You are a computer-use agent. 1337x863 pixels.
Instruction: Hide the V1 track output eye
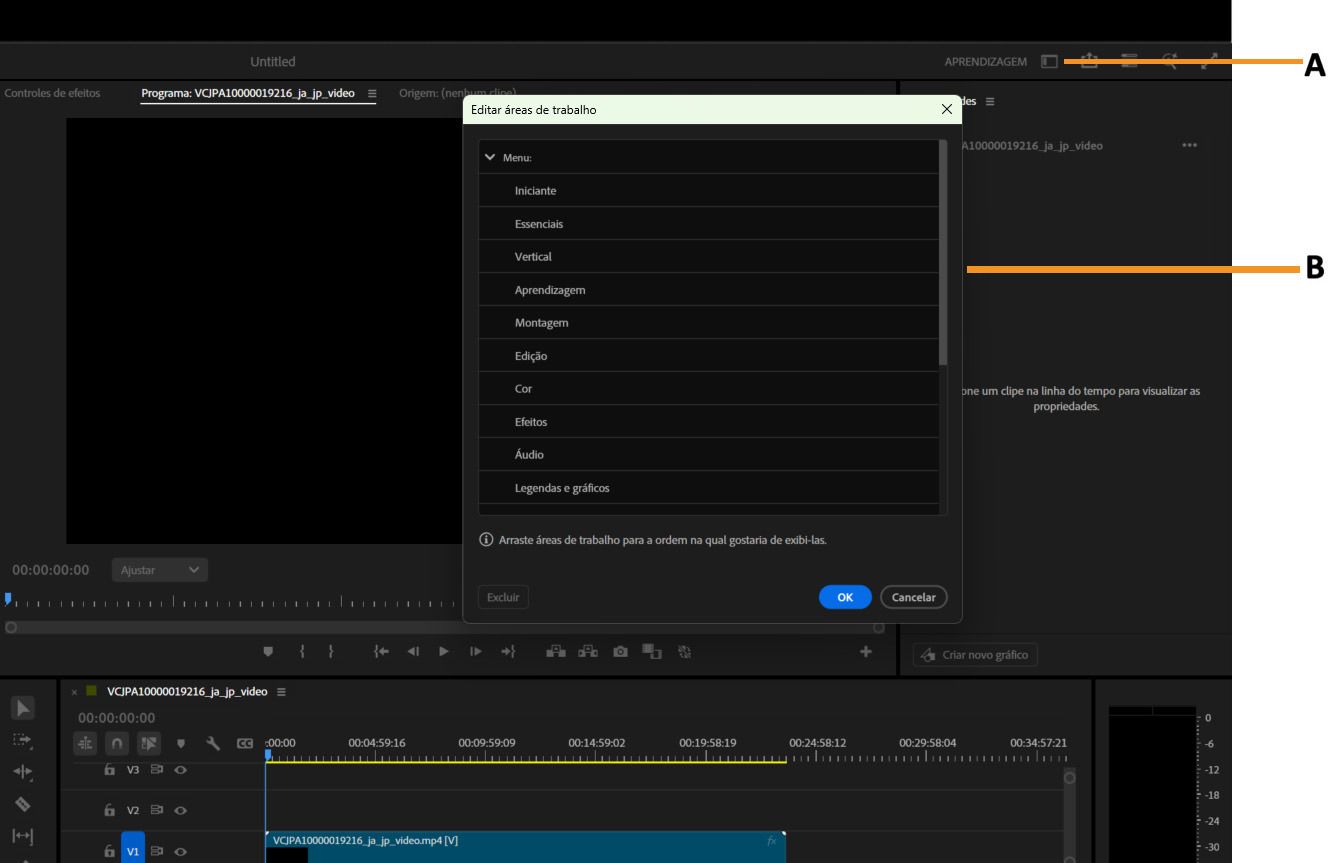180,852
